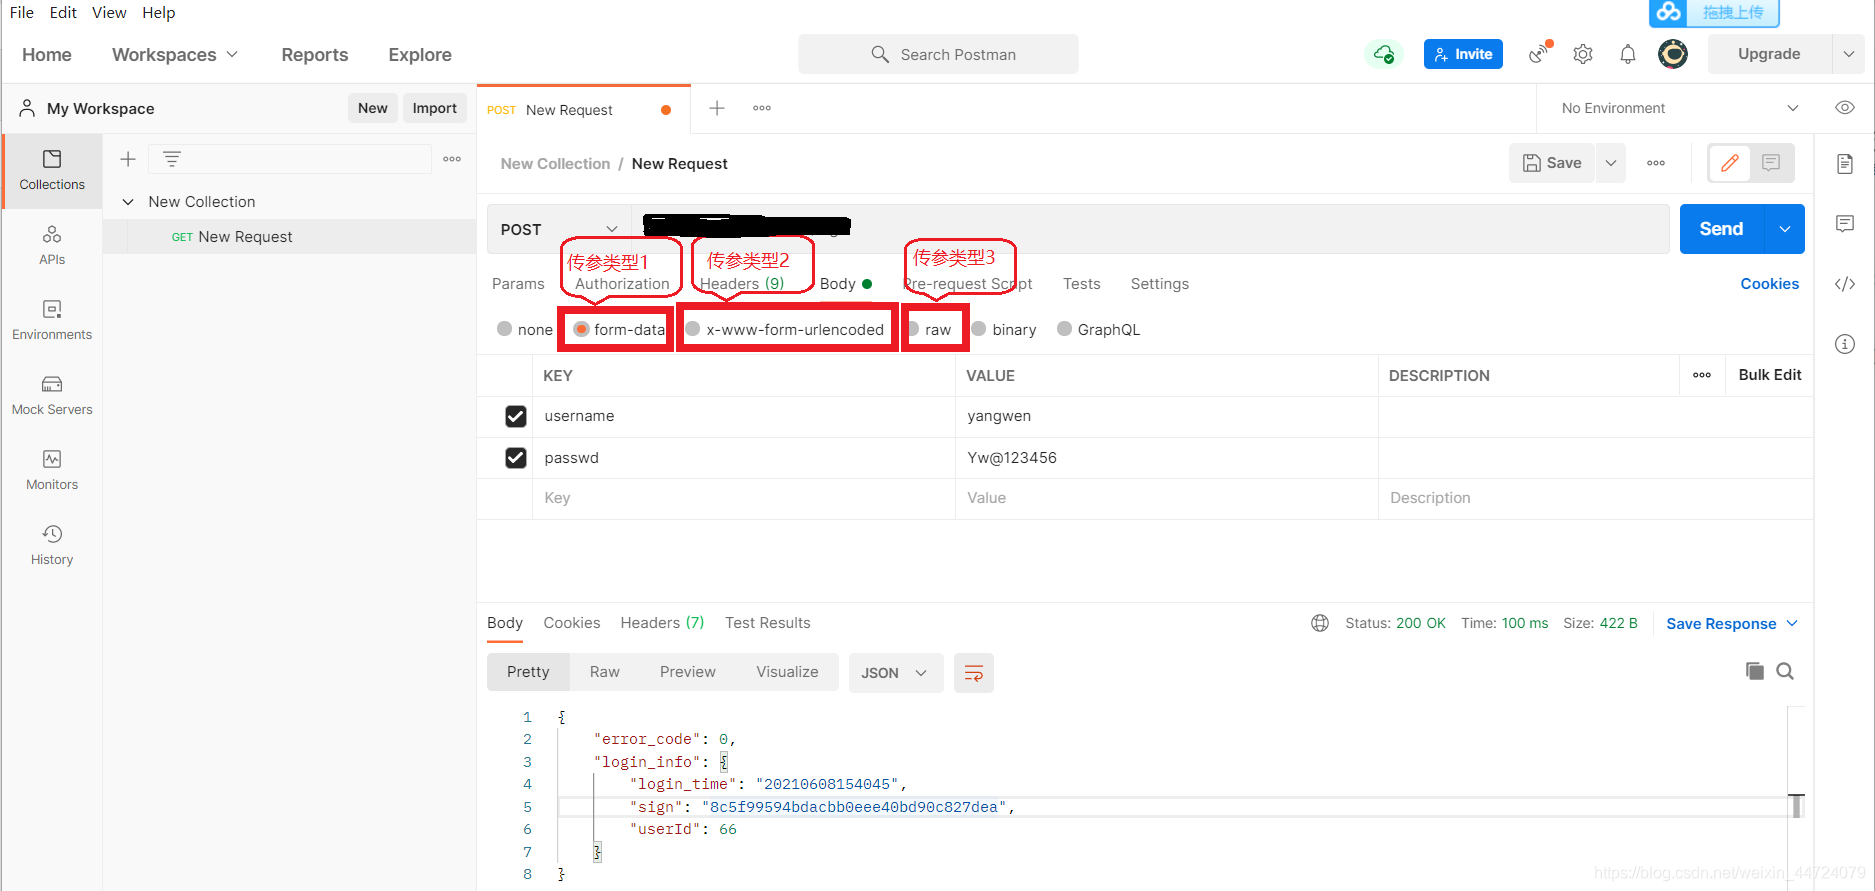Open settings gear in header

[1583, 54]
